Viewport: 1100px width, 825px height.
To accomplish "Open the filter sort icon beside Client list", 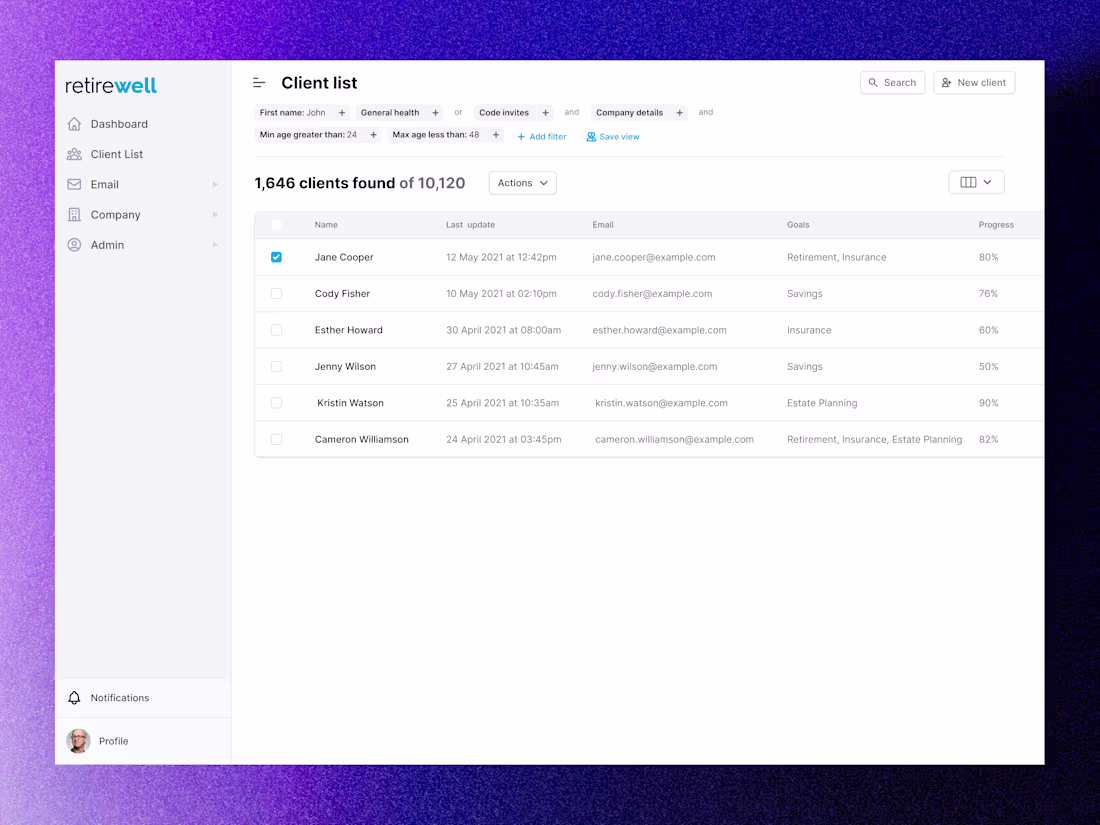I will 259,82.
